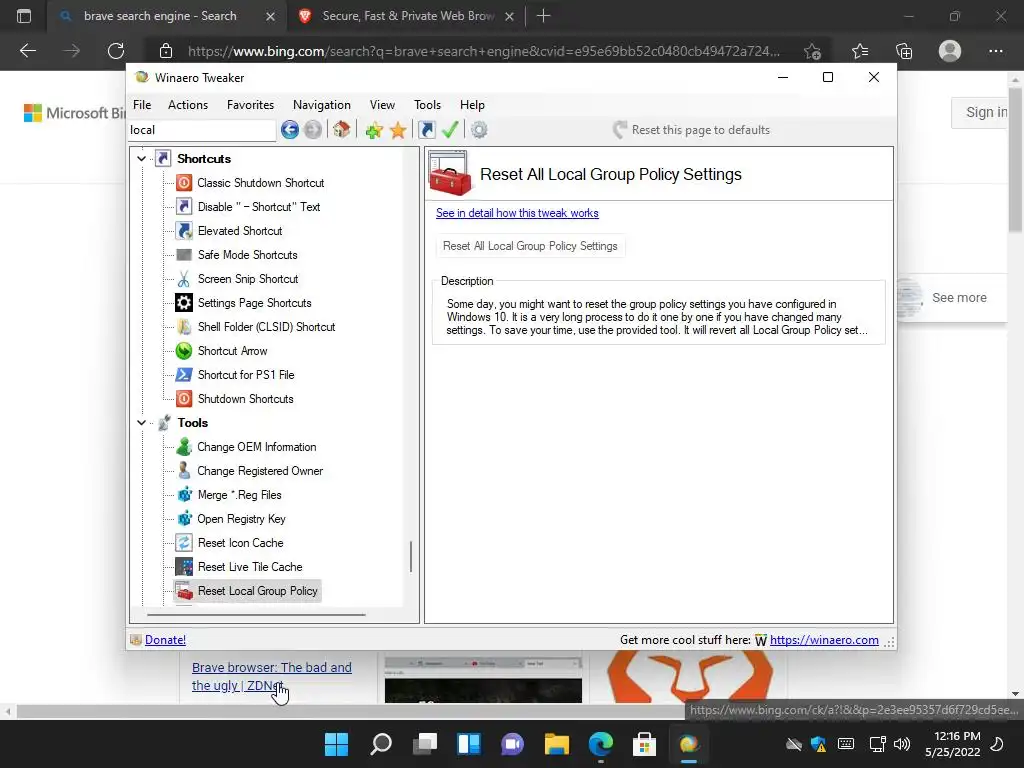Open the https://winaero.com link
Image resolution: width=1024 pixels, height=768 pixels.
point(824,640)
